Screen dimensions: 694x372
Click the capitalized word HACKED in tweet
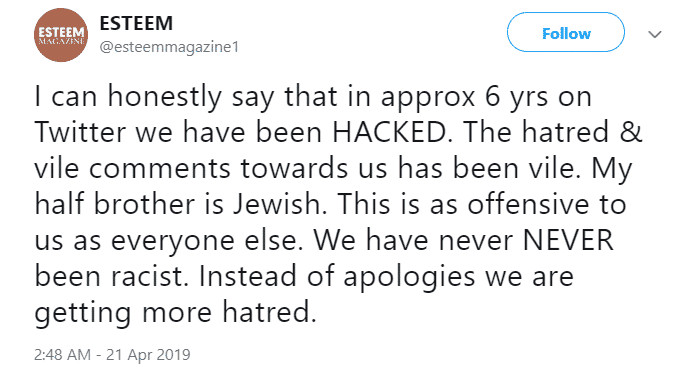pos(391,132)
